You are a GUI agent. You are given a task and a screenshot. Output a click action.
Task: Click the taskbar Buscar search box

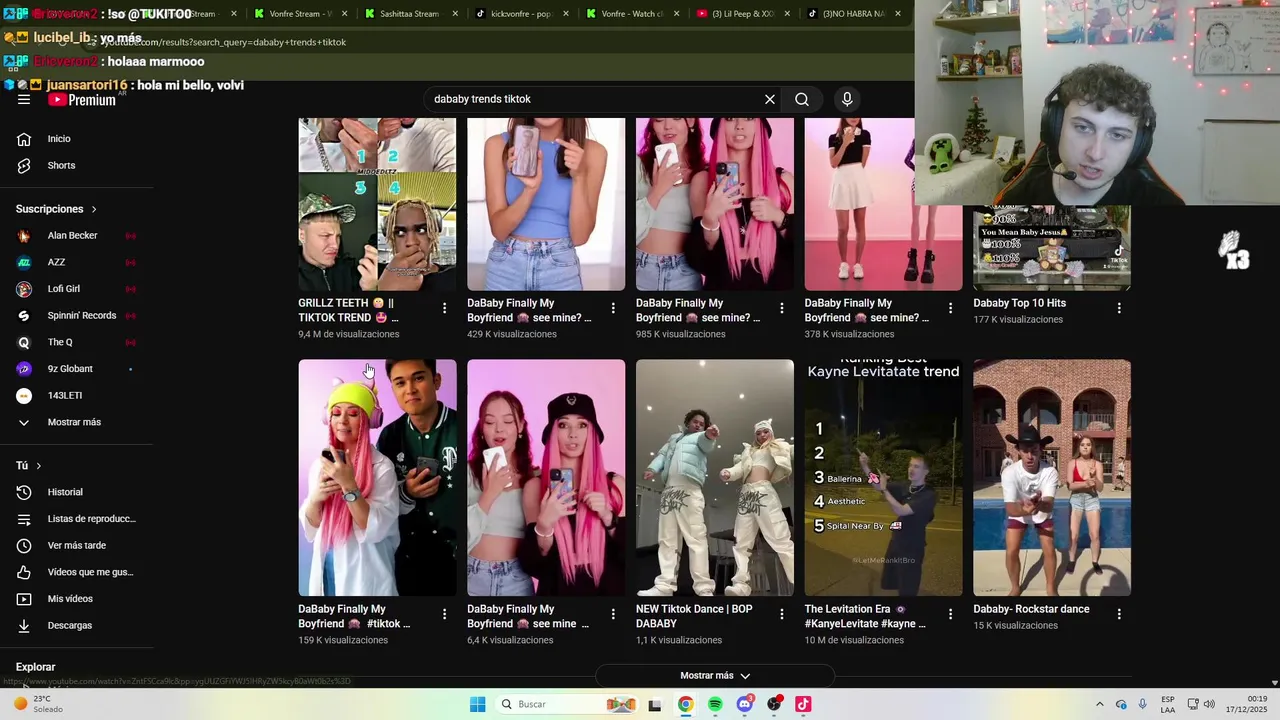click(x=567, y=704)
